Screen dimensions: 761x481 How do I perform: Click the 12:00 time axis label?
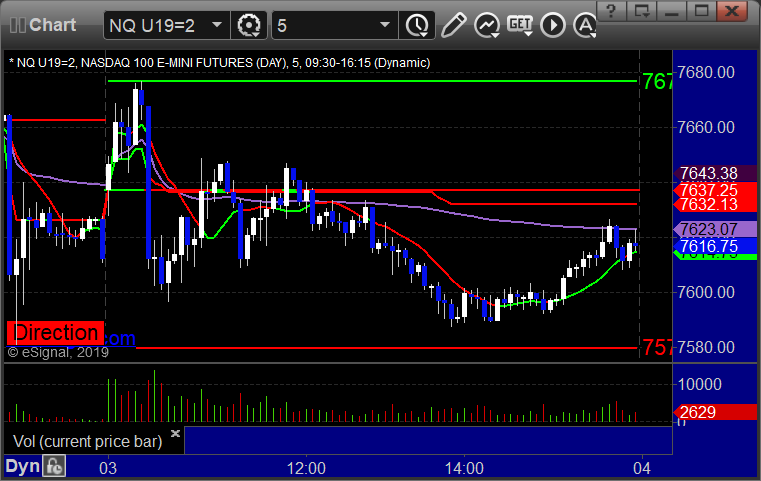306,468
